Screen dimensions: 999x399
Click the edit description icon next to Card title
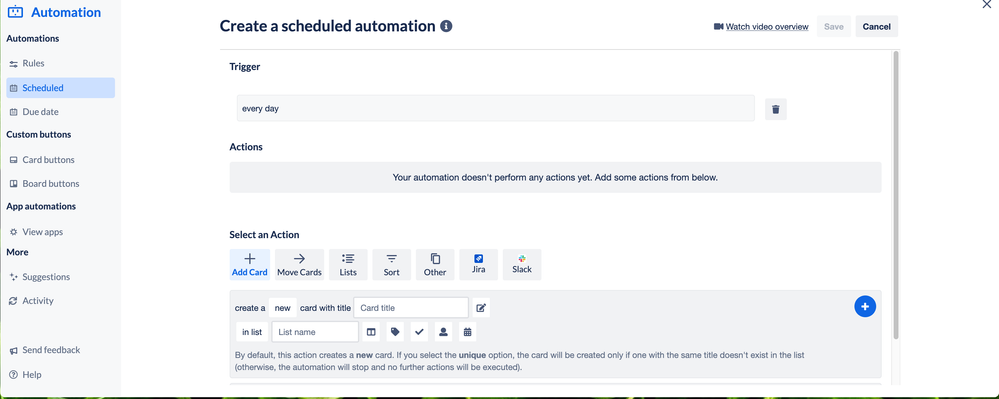482,308
